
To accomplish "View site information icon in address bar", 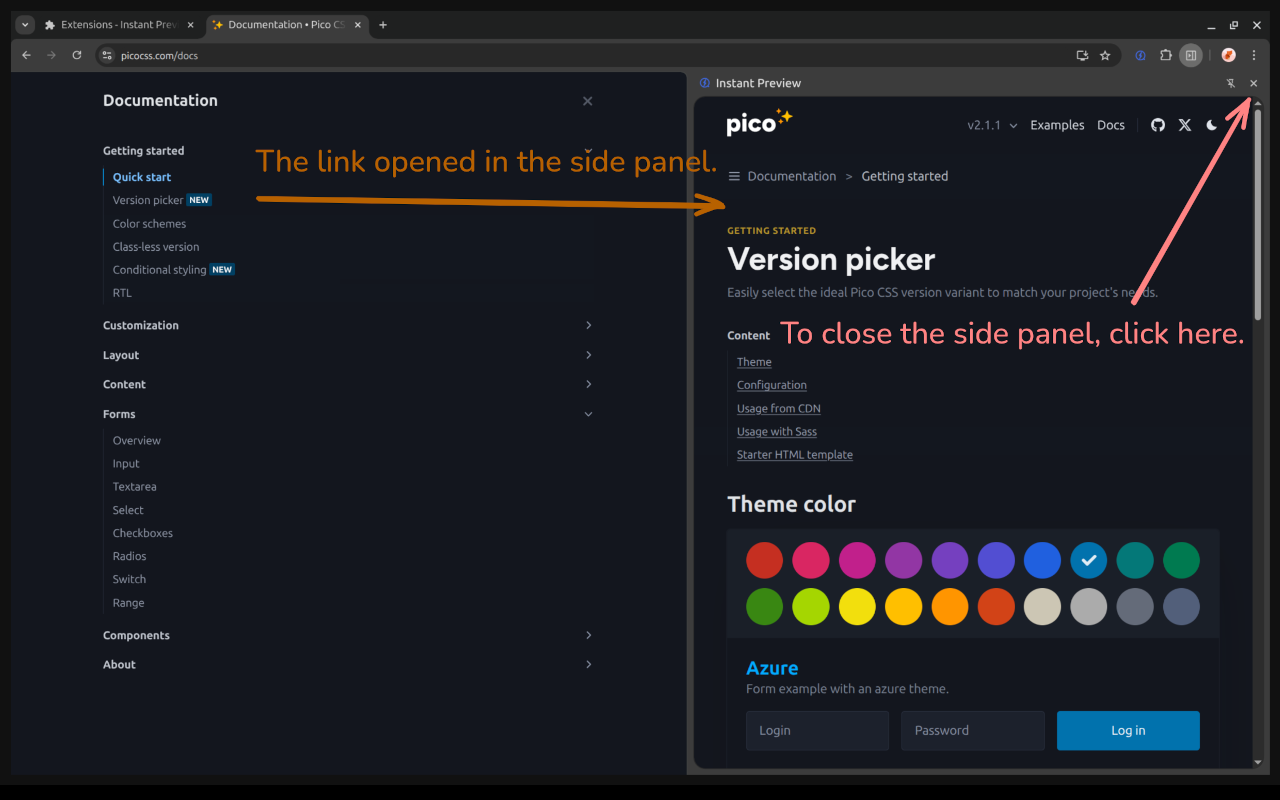I will pyautogui.click(x=107, y=55).
